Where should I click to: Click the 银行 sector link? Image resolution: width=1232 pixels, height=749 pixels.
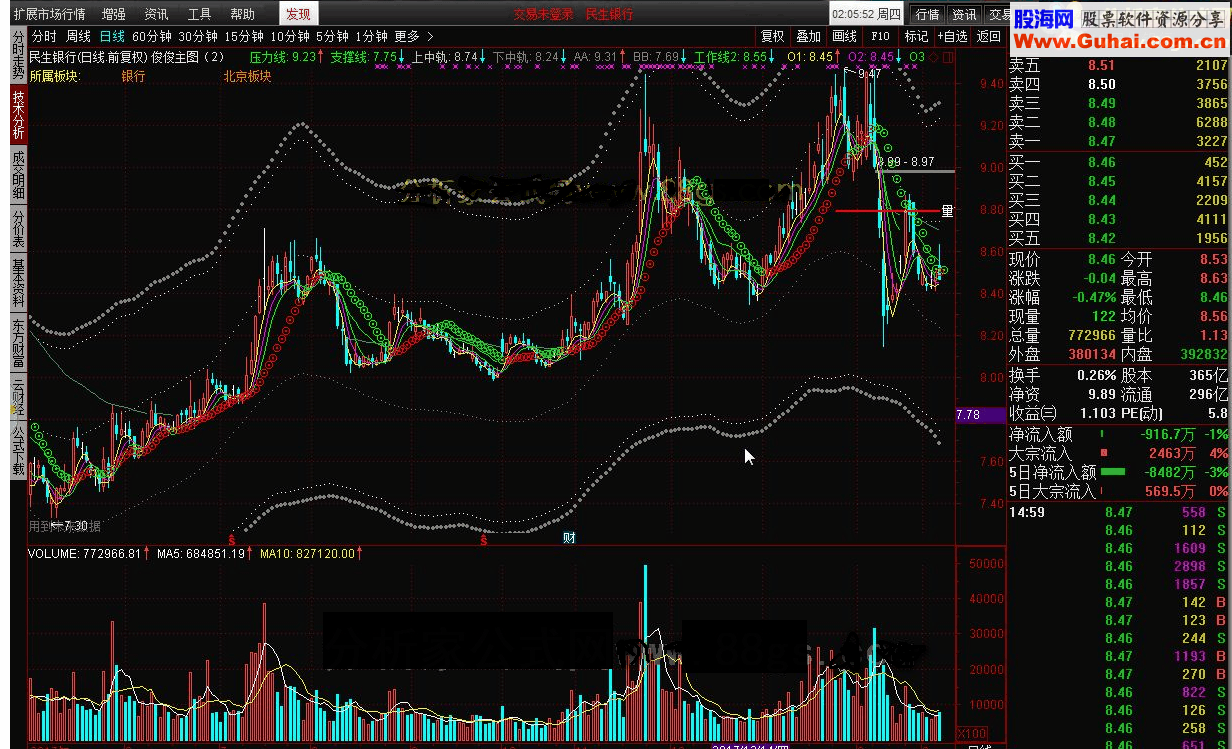[133, 75]
